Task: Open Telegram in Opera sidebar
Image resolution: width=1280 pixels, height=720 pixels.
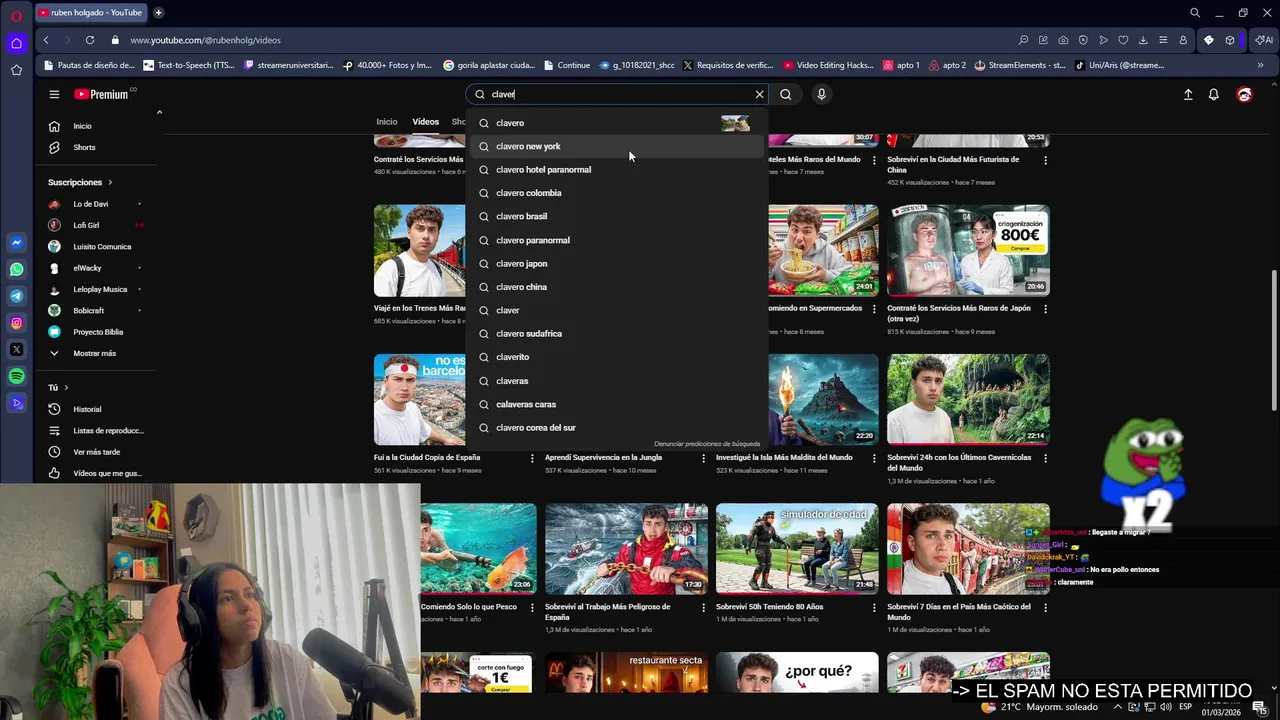Action: 16,296
